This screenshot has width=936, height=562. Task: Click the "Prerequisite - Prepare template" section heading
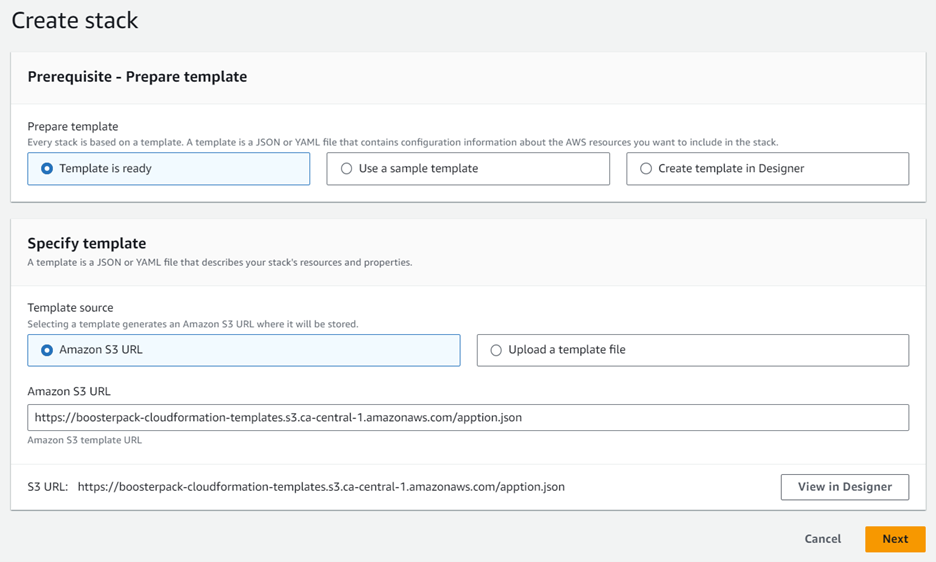click(x=137, y=77)
